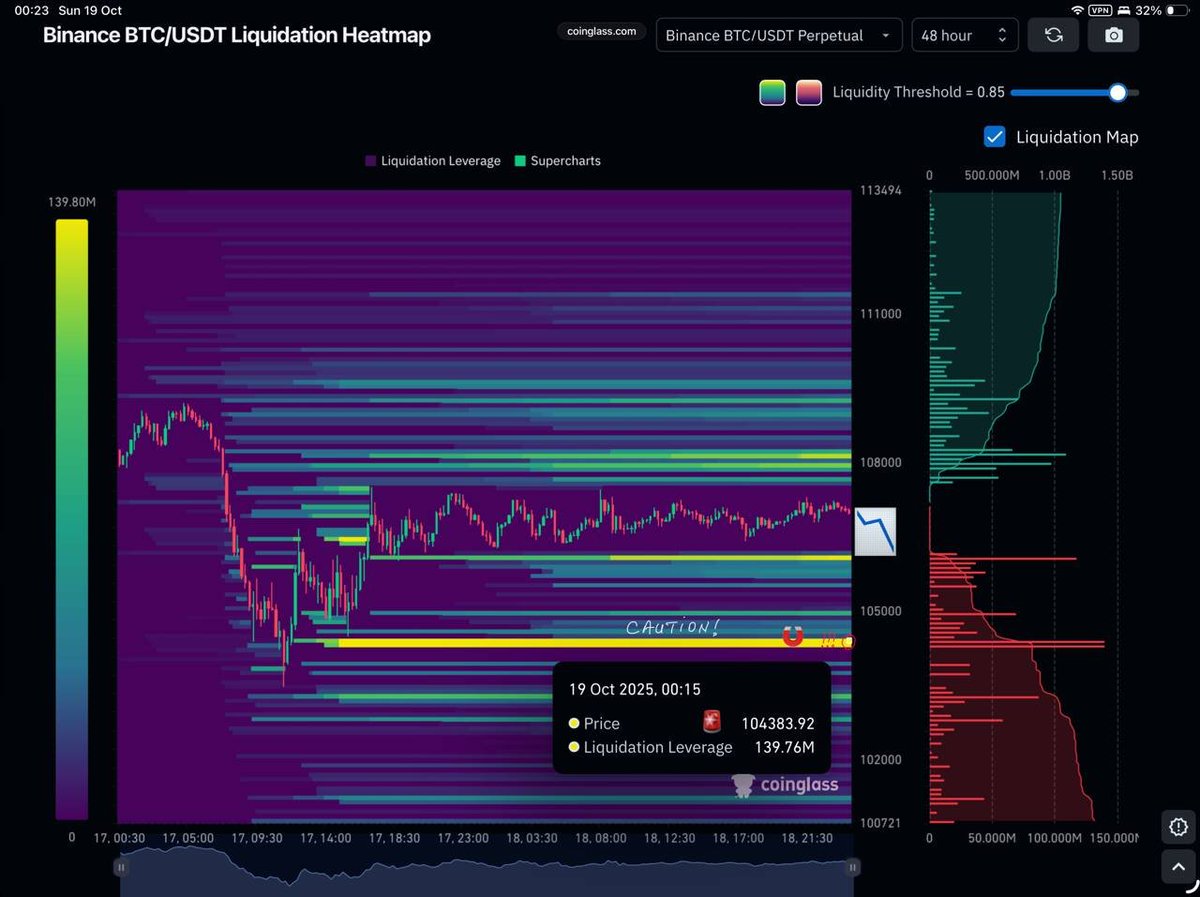Click the coinglass.com badge link
The image size is (1200, 897).
tap(601, 31)
